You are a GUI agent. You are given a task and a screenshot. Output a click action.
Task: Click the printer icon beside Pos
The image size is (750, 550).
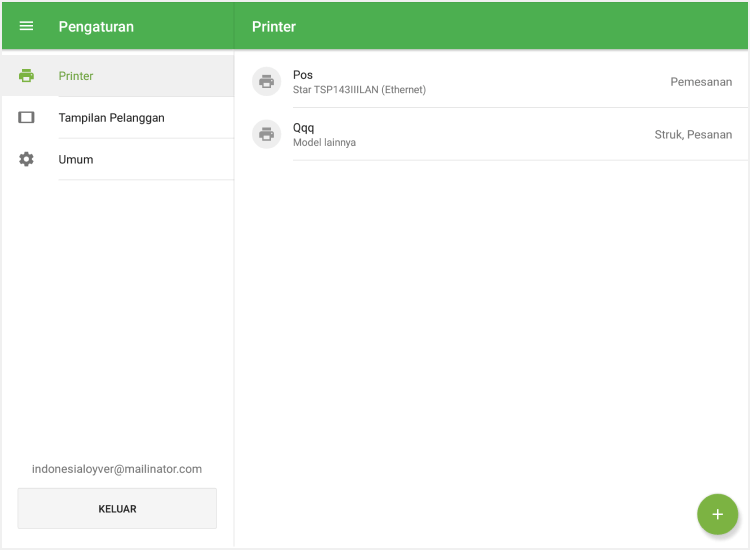266,82
